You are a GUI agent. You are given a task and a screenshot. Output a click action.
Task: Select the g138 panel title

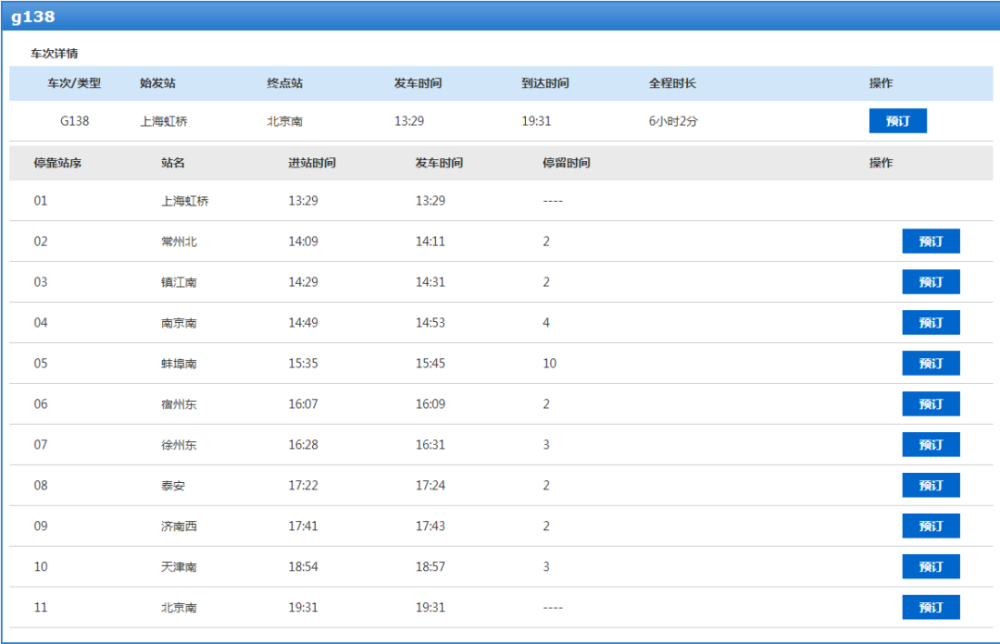coord(33,17)
